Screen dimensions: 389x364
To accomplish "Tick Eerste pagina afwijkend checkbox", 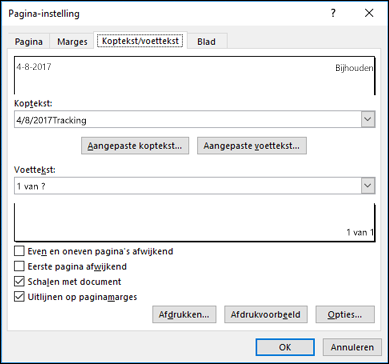I will (x=19, y=266).
